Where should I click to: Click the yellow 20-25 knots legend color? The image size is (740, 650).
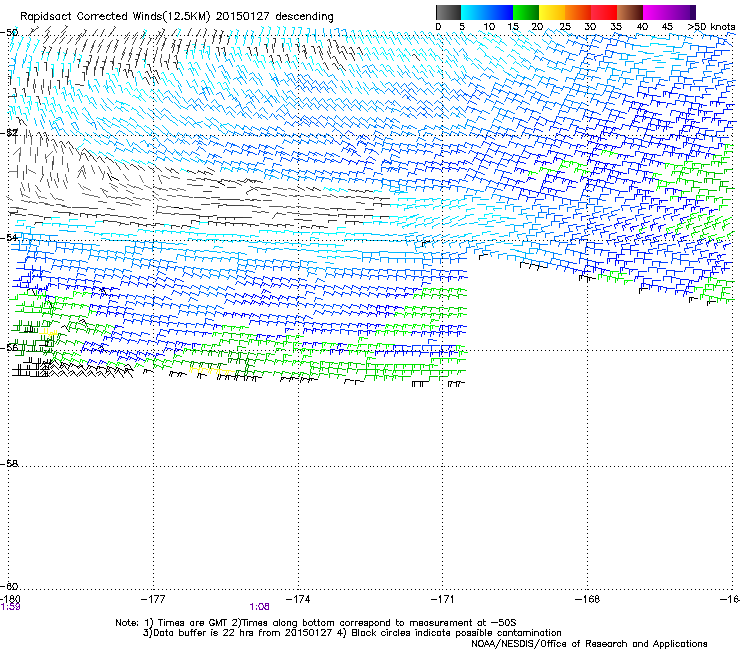coord(552,12)
